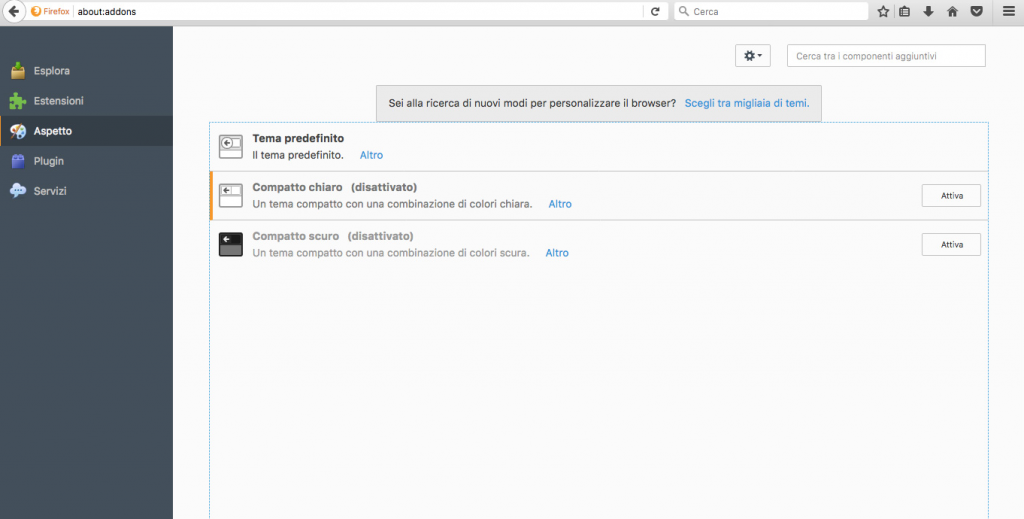Click the Tema predefinito theme icon
This screenshot has height=519, width=1024.
[231, 147]
